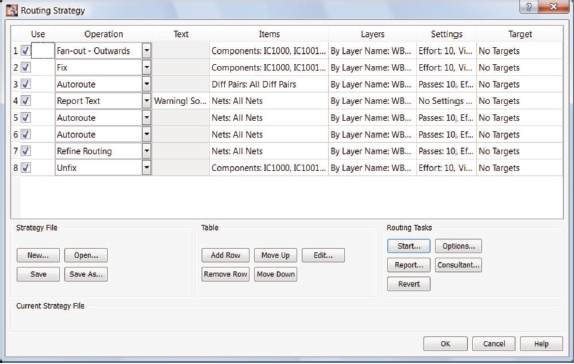Open an existing strategy file

(x=86, y=255)
